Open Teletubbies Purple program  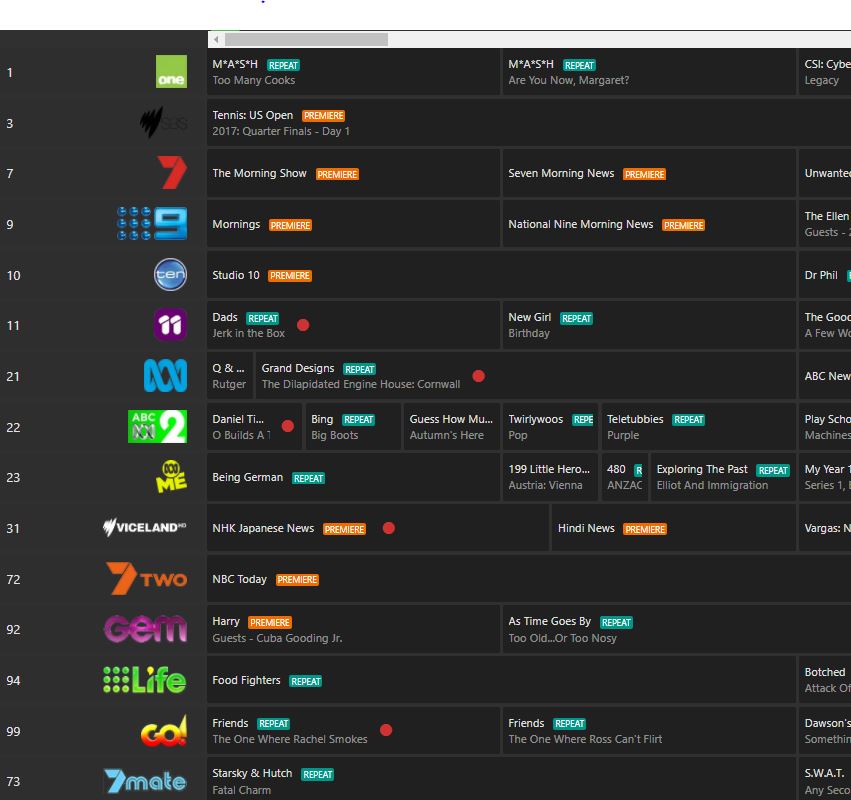pyautogui.click(x=698, y=427)
